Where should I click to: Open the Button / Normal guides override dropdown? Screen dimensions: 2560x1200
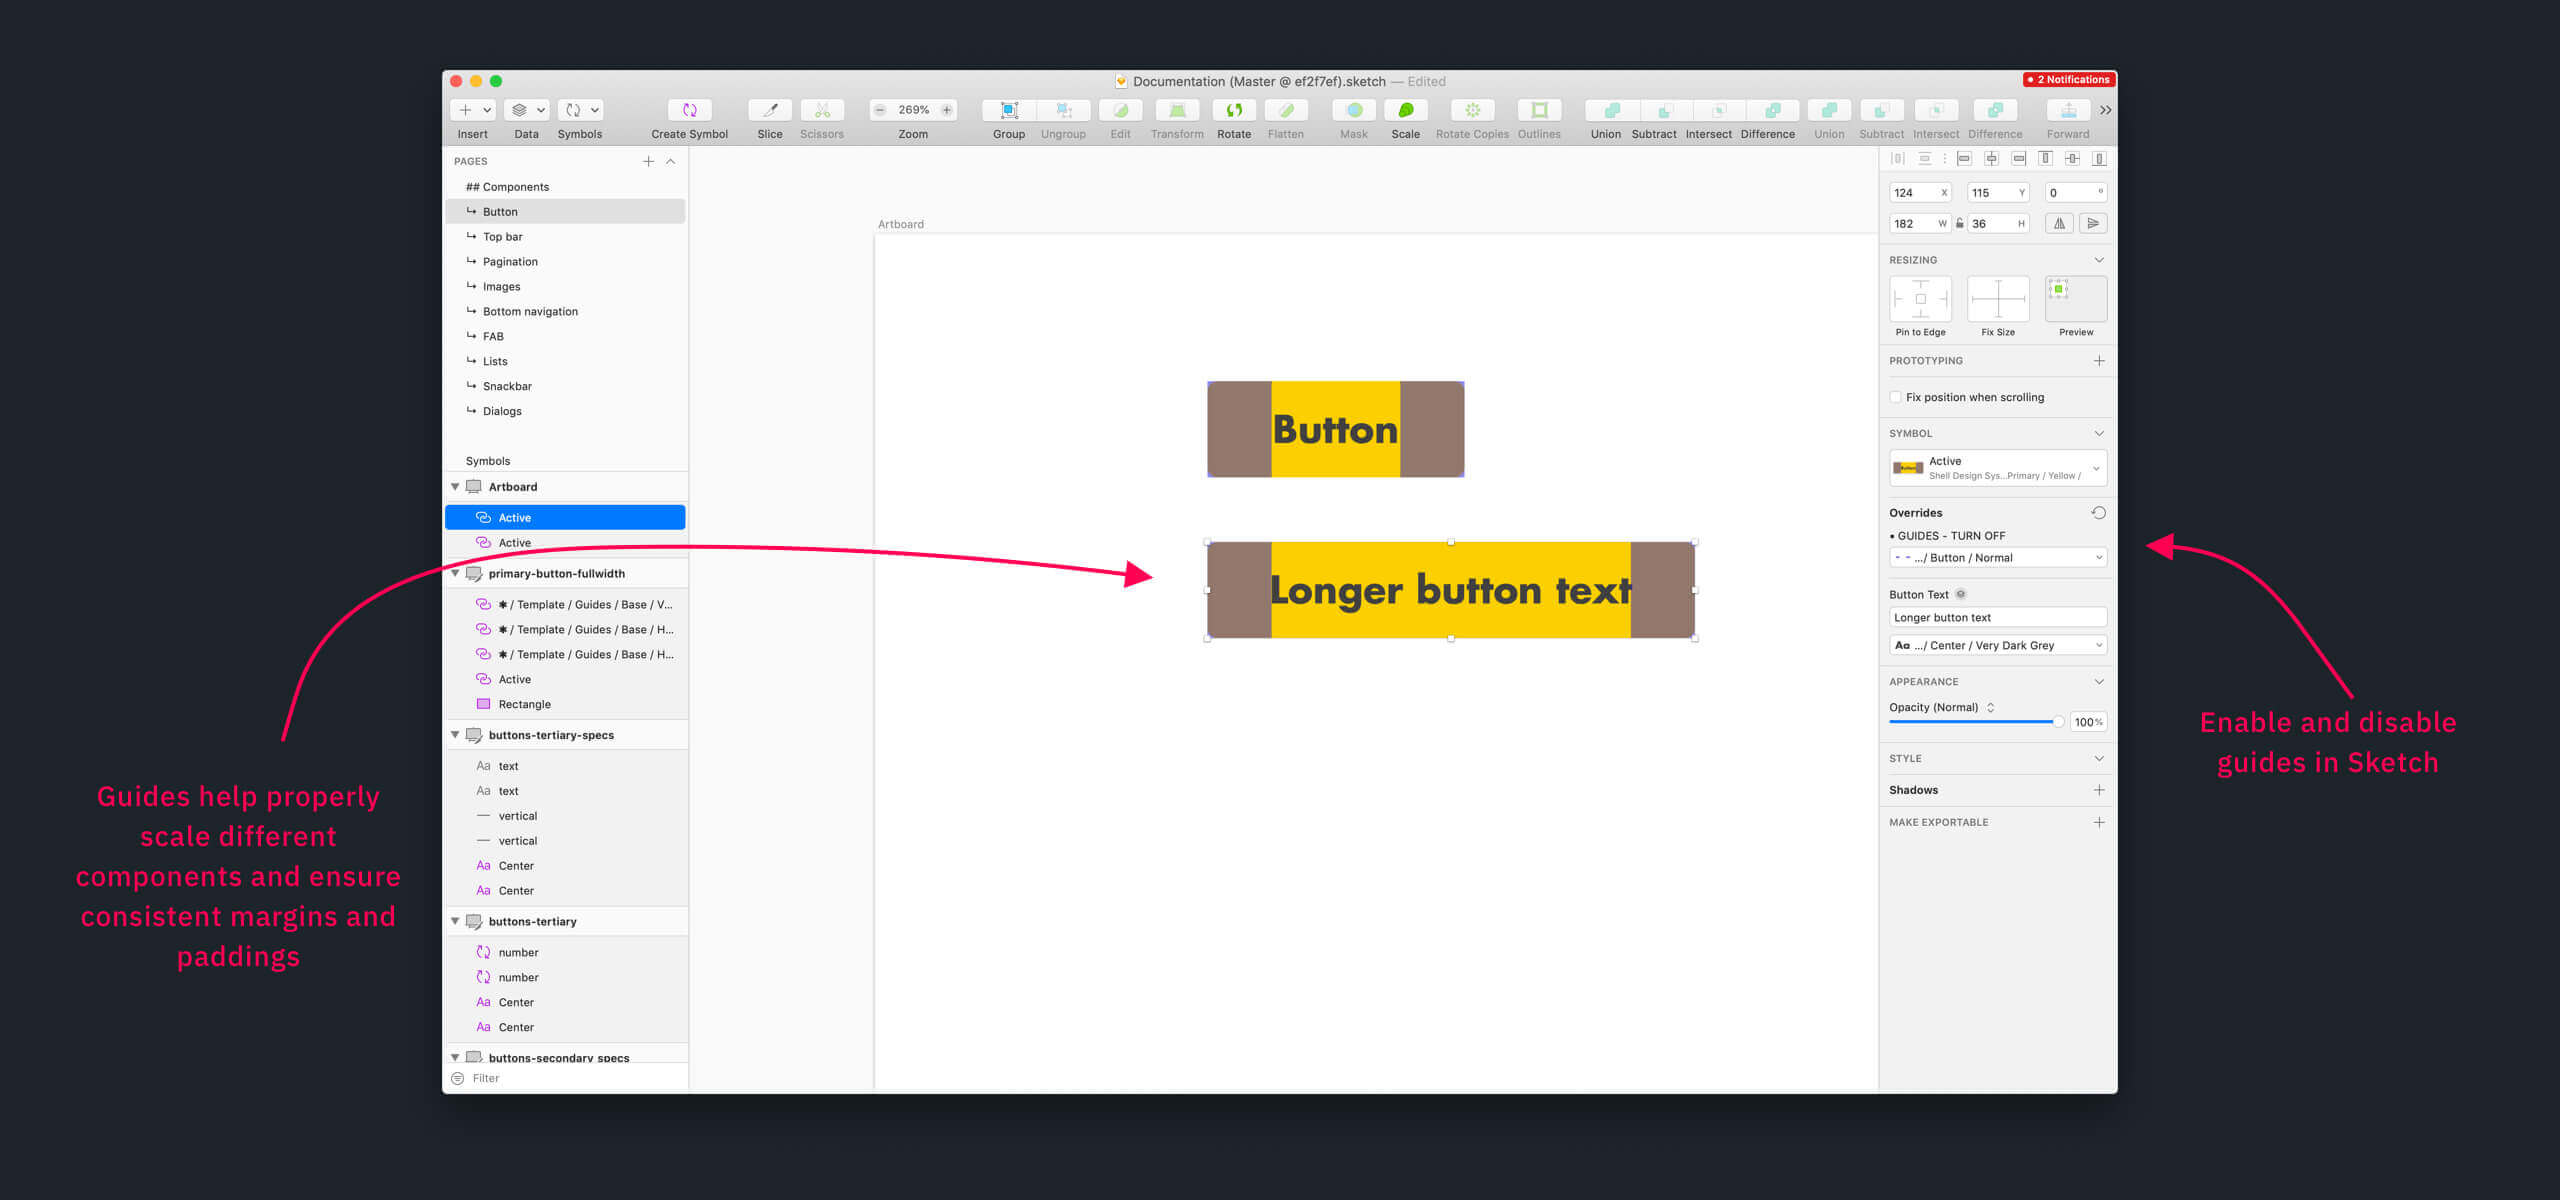coord(1997,557)
